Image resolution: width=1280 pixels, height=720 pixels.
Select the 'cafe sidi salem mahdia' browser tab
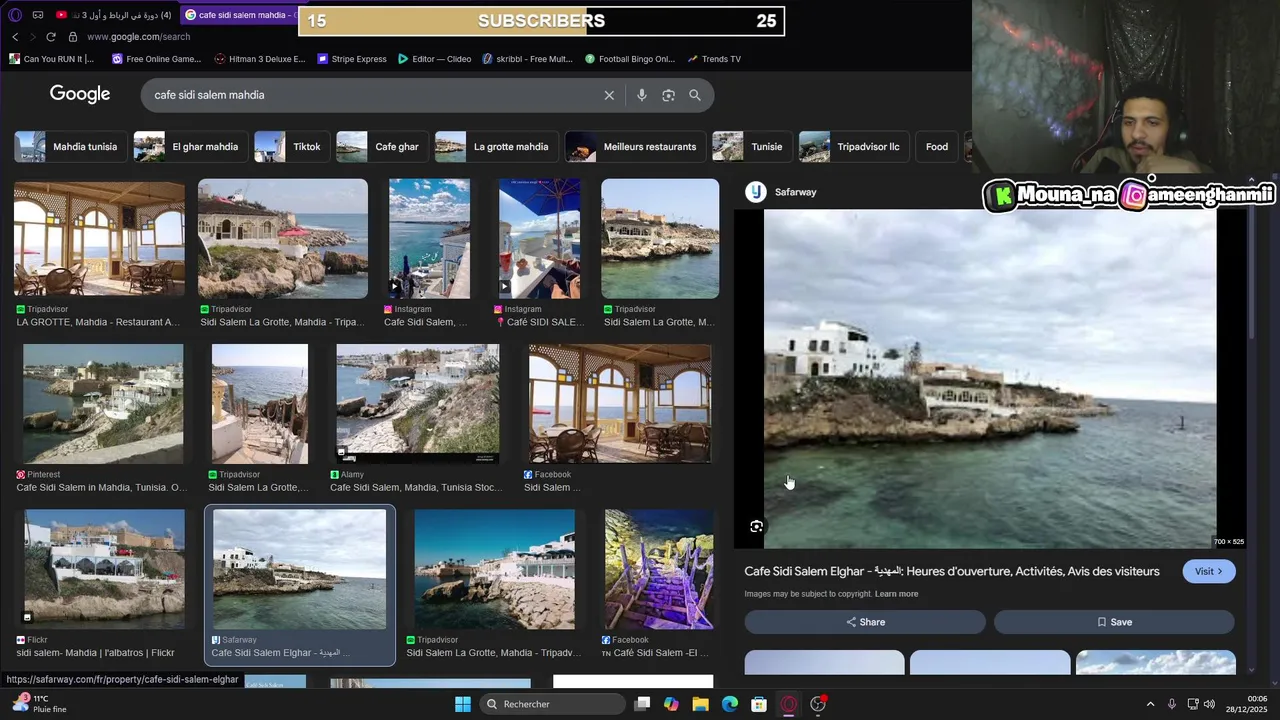tap(240, 15)
